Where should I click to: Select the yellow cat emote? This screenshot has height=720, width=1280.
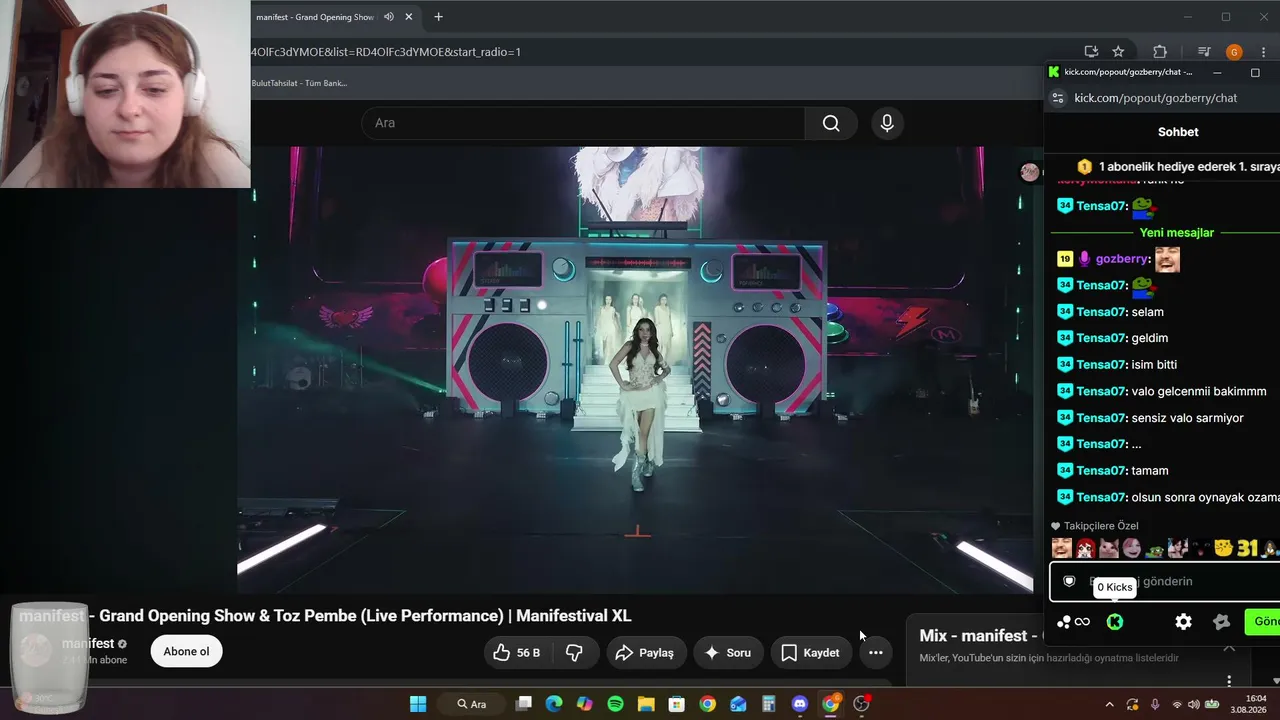[x=1223, y=548]
